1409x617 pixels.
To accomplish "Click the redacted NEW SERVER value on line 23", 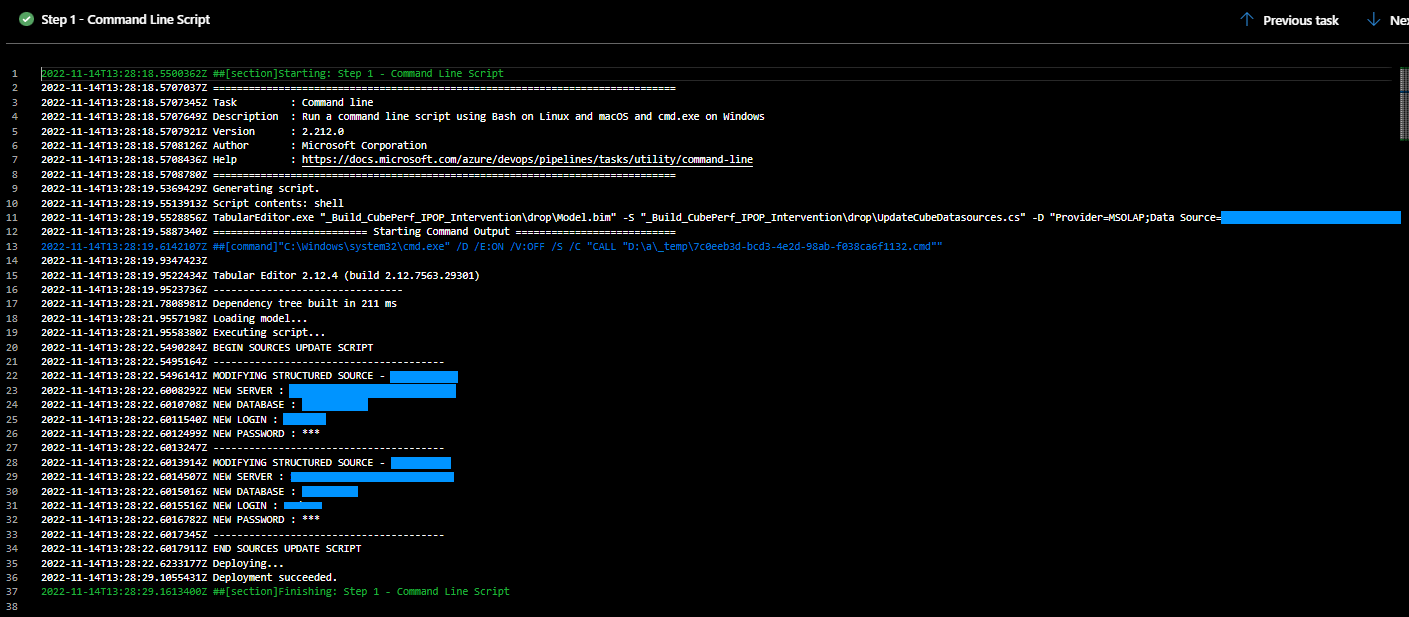I will tap(372, 390).
